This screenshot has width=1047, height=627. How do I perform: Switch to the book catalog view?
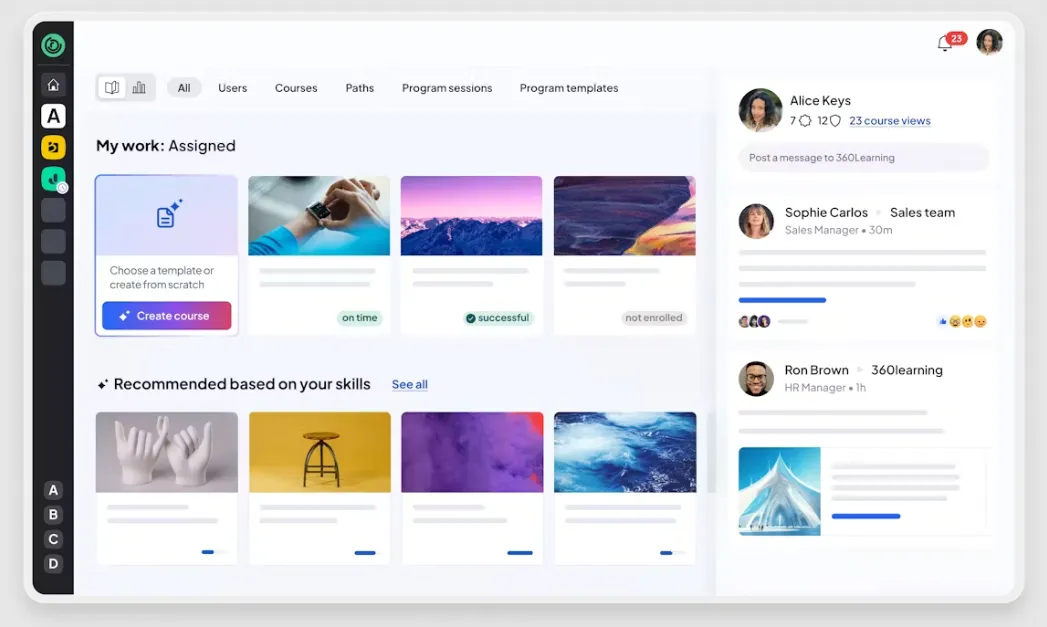point(112,88)
